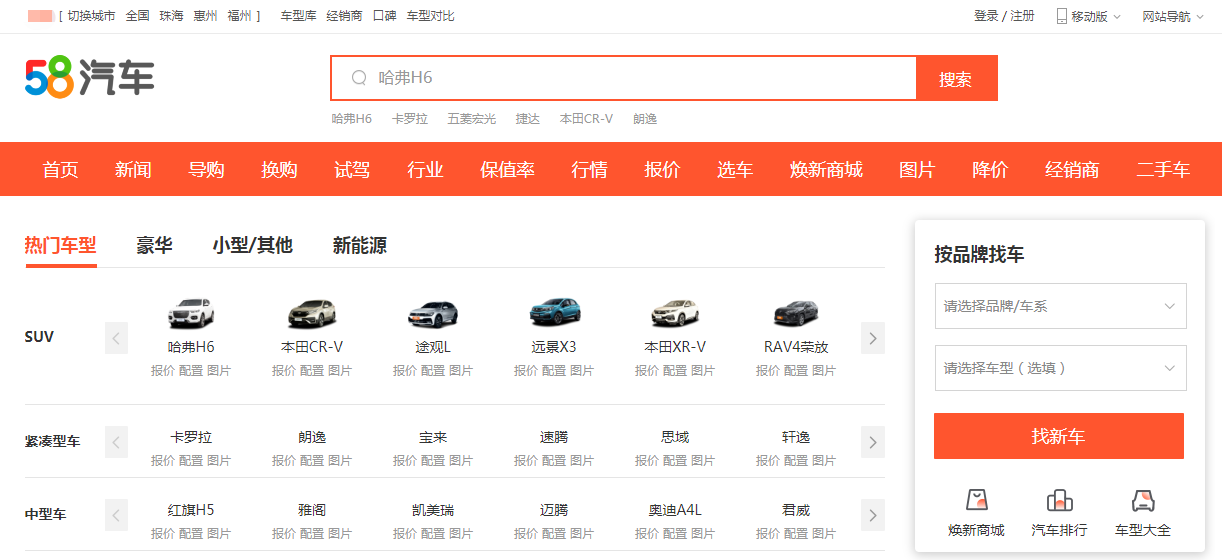Click the 捷达 hot search suggestion
This screenshot has height=560, width=1222.
pyautogui.click(x=527, y=119)
